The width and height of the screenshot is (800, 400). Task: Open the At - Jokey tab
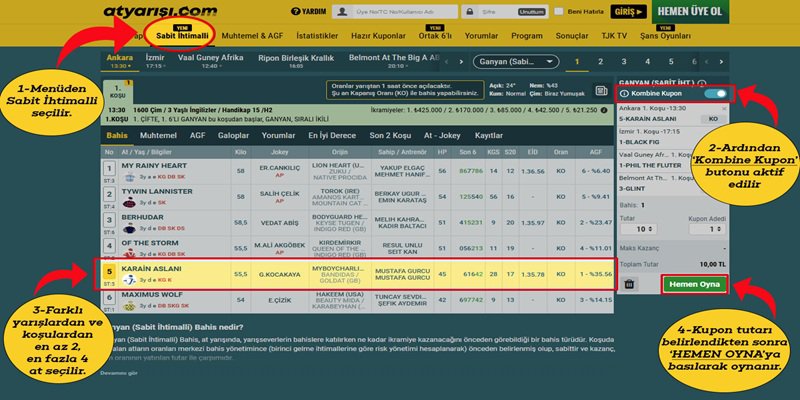point(442,136)
